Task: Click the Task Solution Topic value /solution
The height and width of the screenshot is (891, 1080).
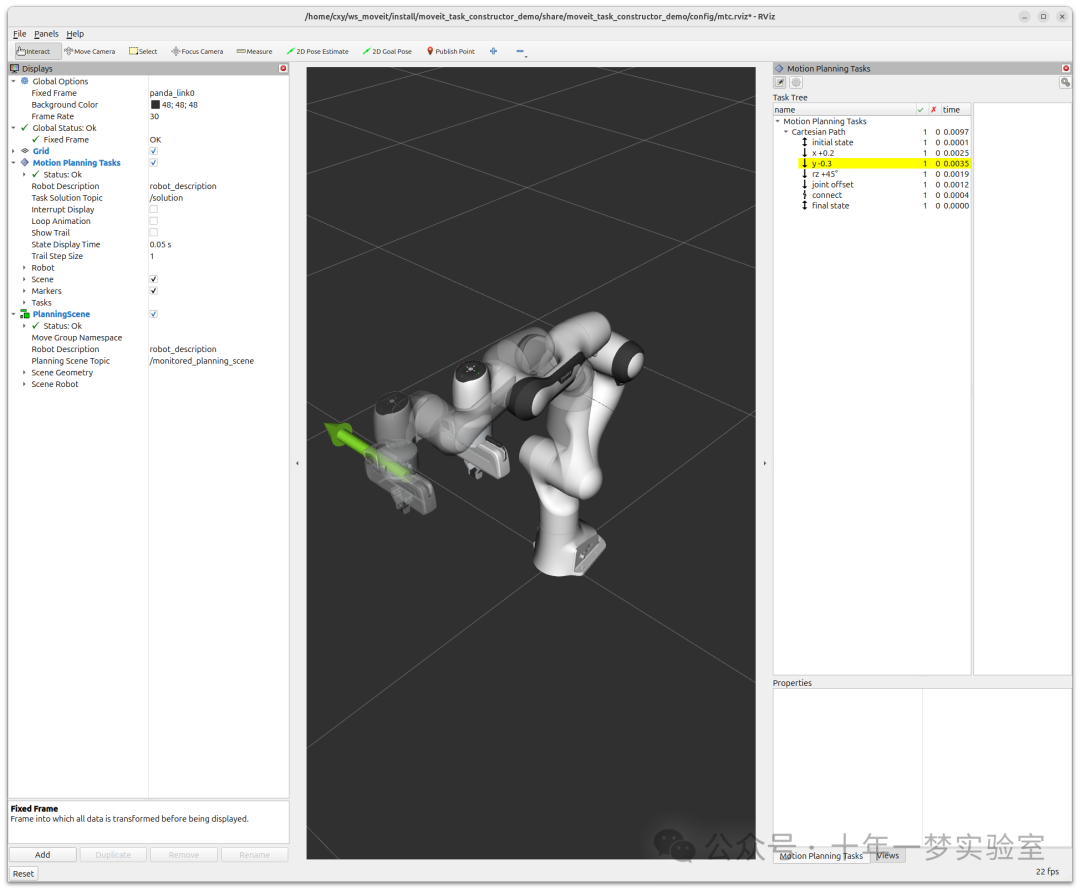Action: point(167,198)
